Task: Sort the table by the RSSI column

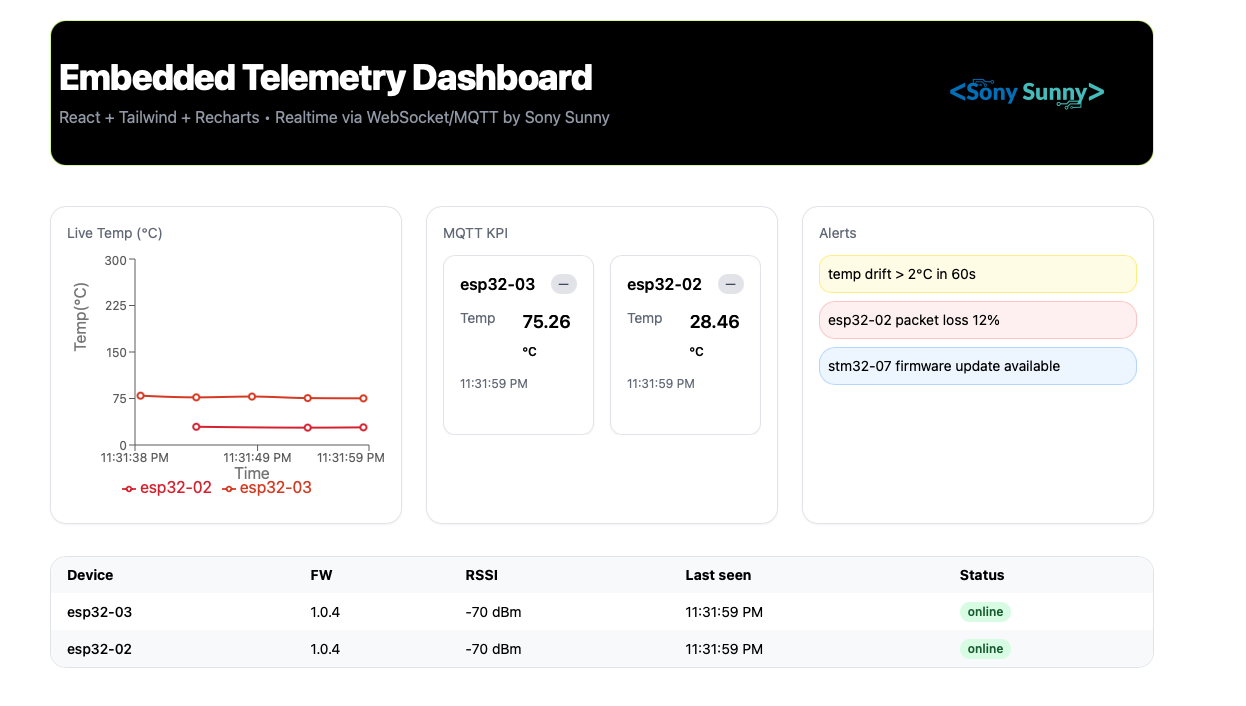Action: tap(481, 575)
